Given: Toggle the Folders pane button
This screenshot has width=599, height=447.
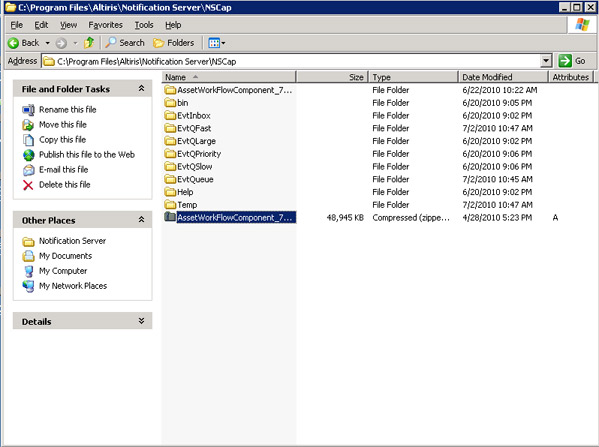Looking at the screenshot, I should pyautogui.click(x=174, y=43).
